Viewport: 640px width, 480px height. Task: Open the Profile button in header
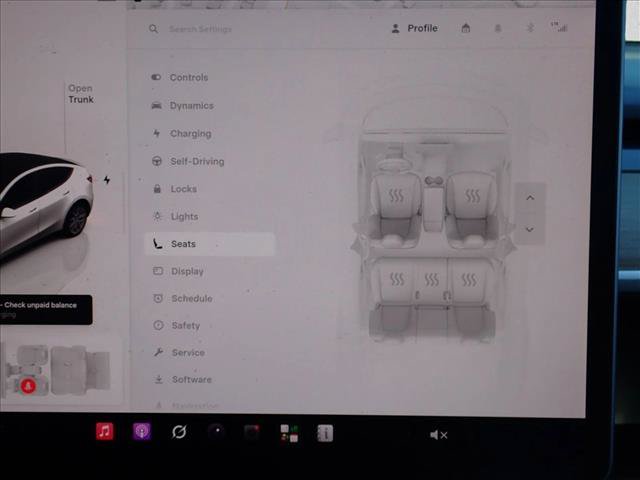(x=415, y=28)
